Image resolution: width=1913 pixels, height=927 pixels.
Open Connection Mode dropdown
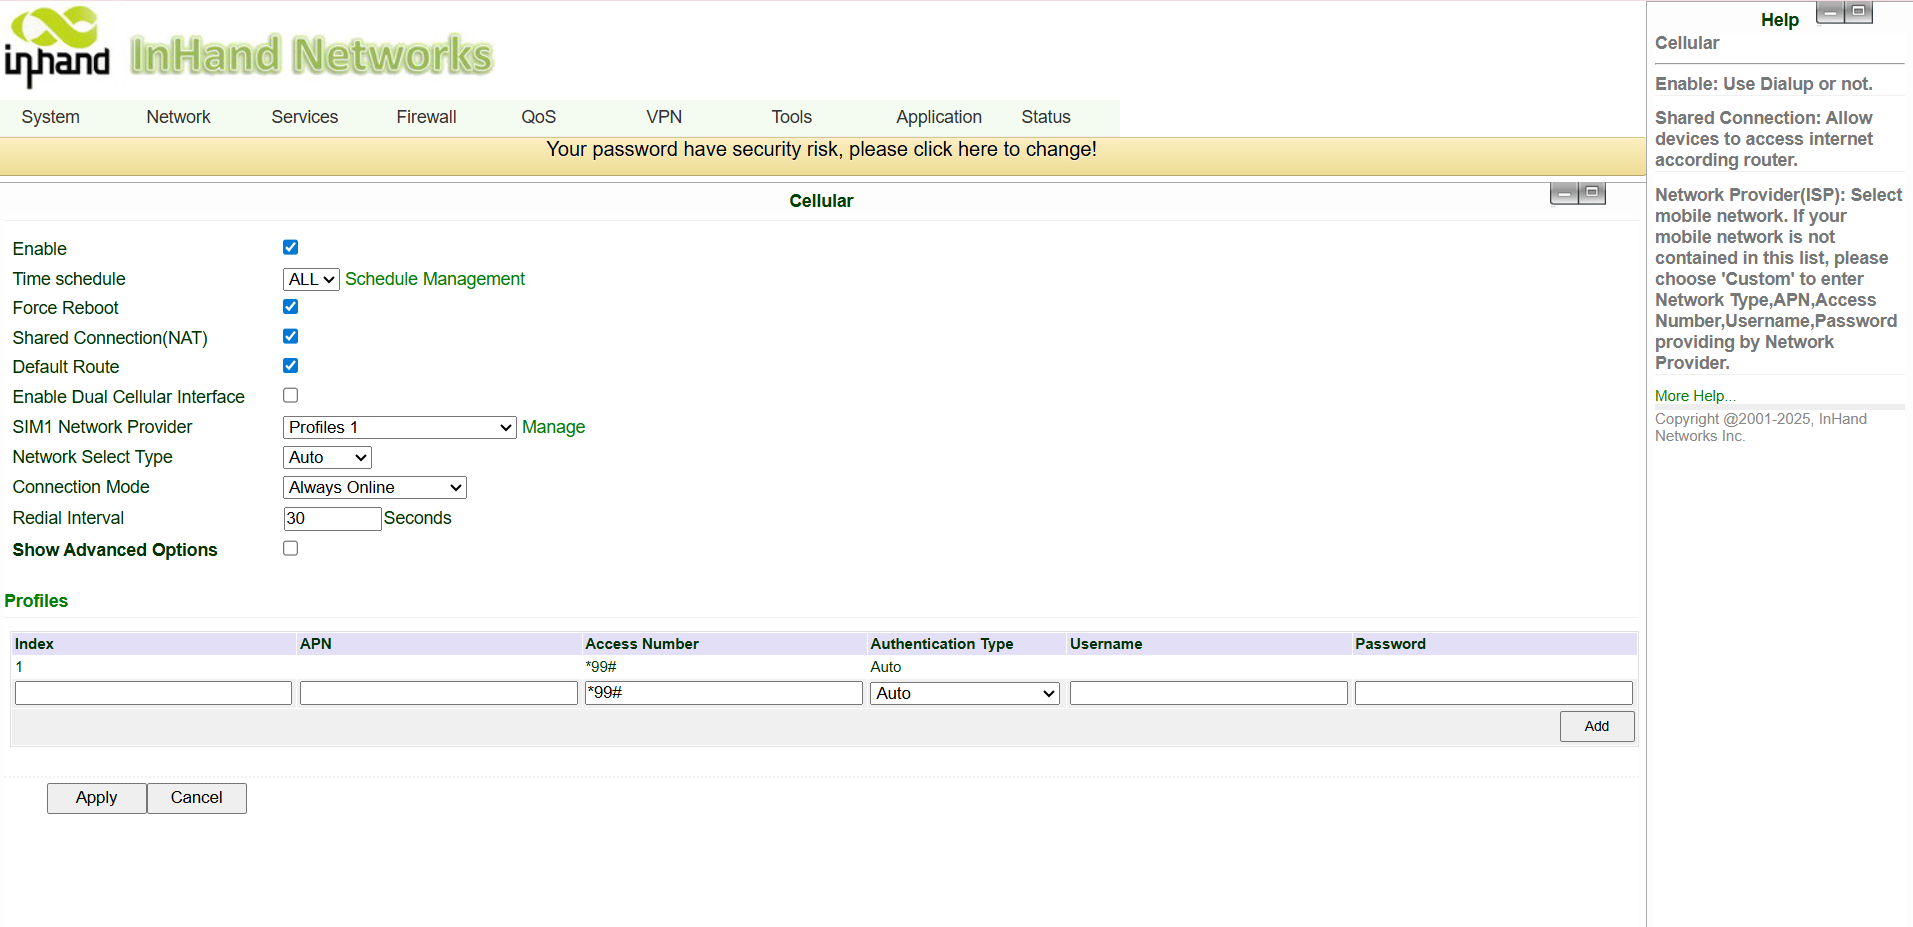point(375,487)
